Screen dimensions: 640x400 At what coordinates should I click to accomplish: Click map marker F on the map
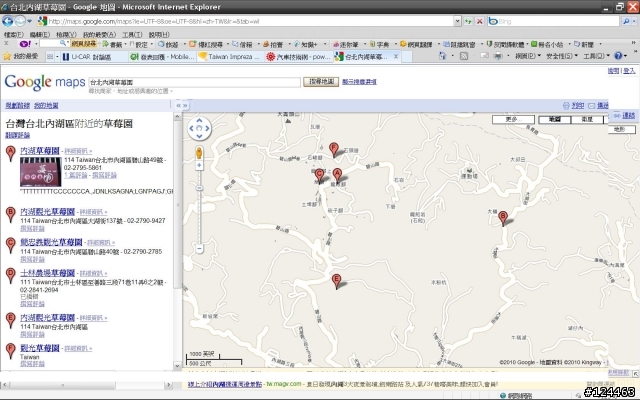click(x=333, y=150)
